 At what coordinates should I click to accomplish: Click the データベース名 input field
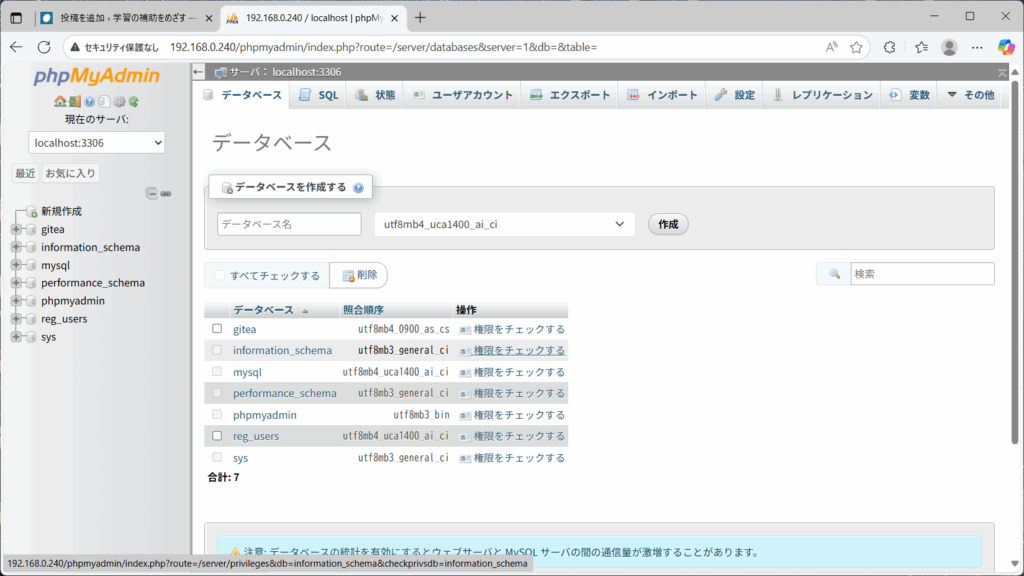[x=289, y=224]
